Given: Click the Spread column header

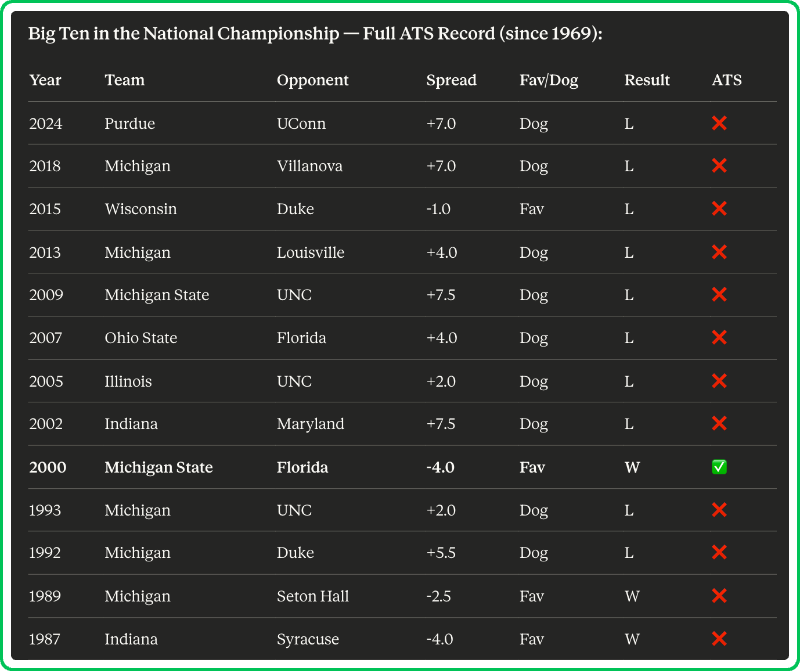Looking at the screenshot, I should click(x=451, y=80).
